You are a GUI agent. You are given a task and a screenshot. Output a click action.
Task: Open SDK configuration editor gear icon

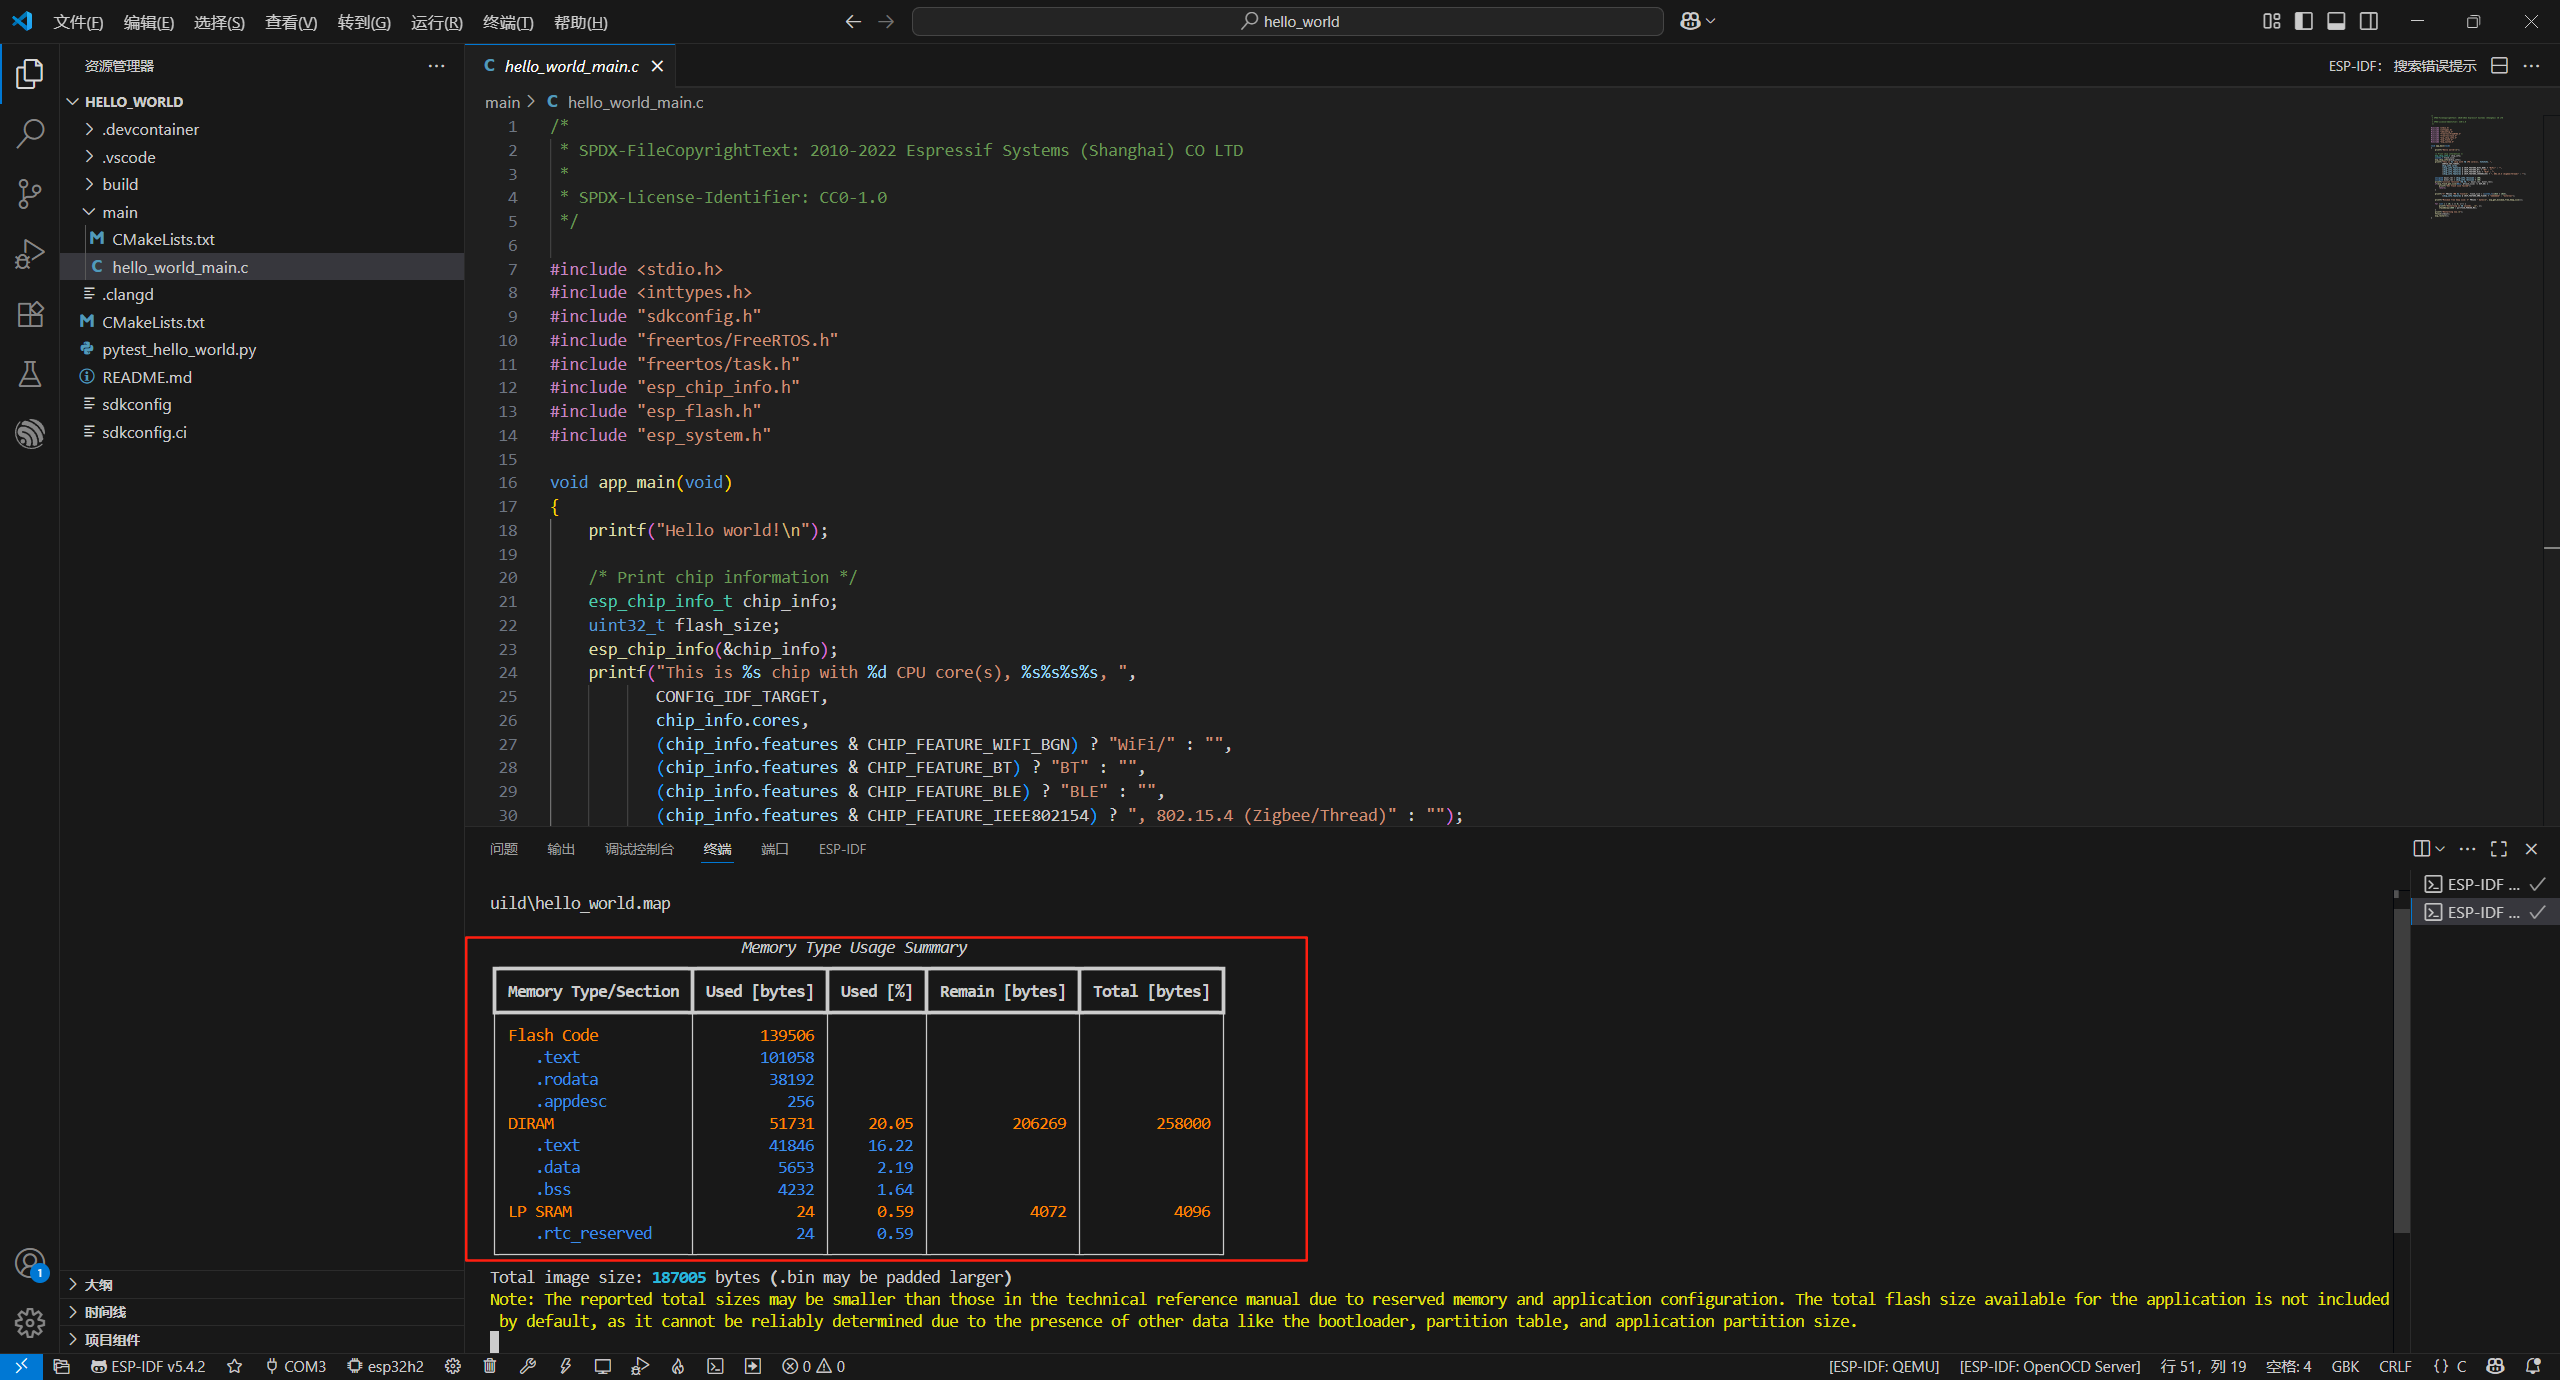[453, 1366]
